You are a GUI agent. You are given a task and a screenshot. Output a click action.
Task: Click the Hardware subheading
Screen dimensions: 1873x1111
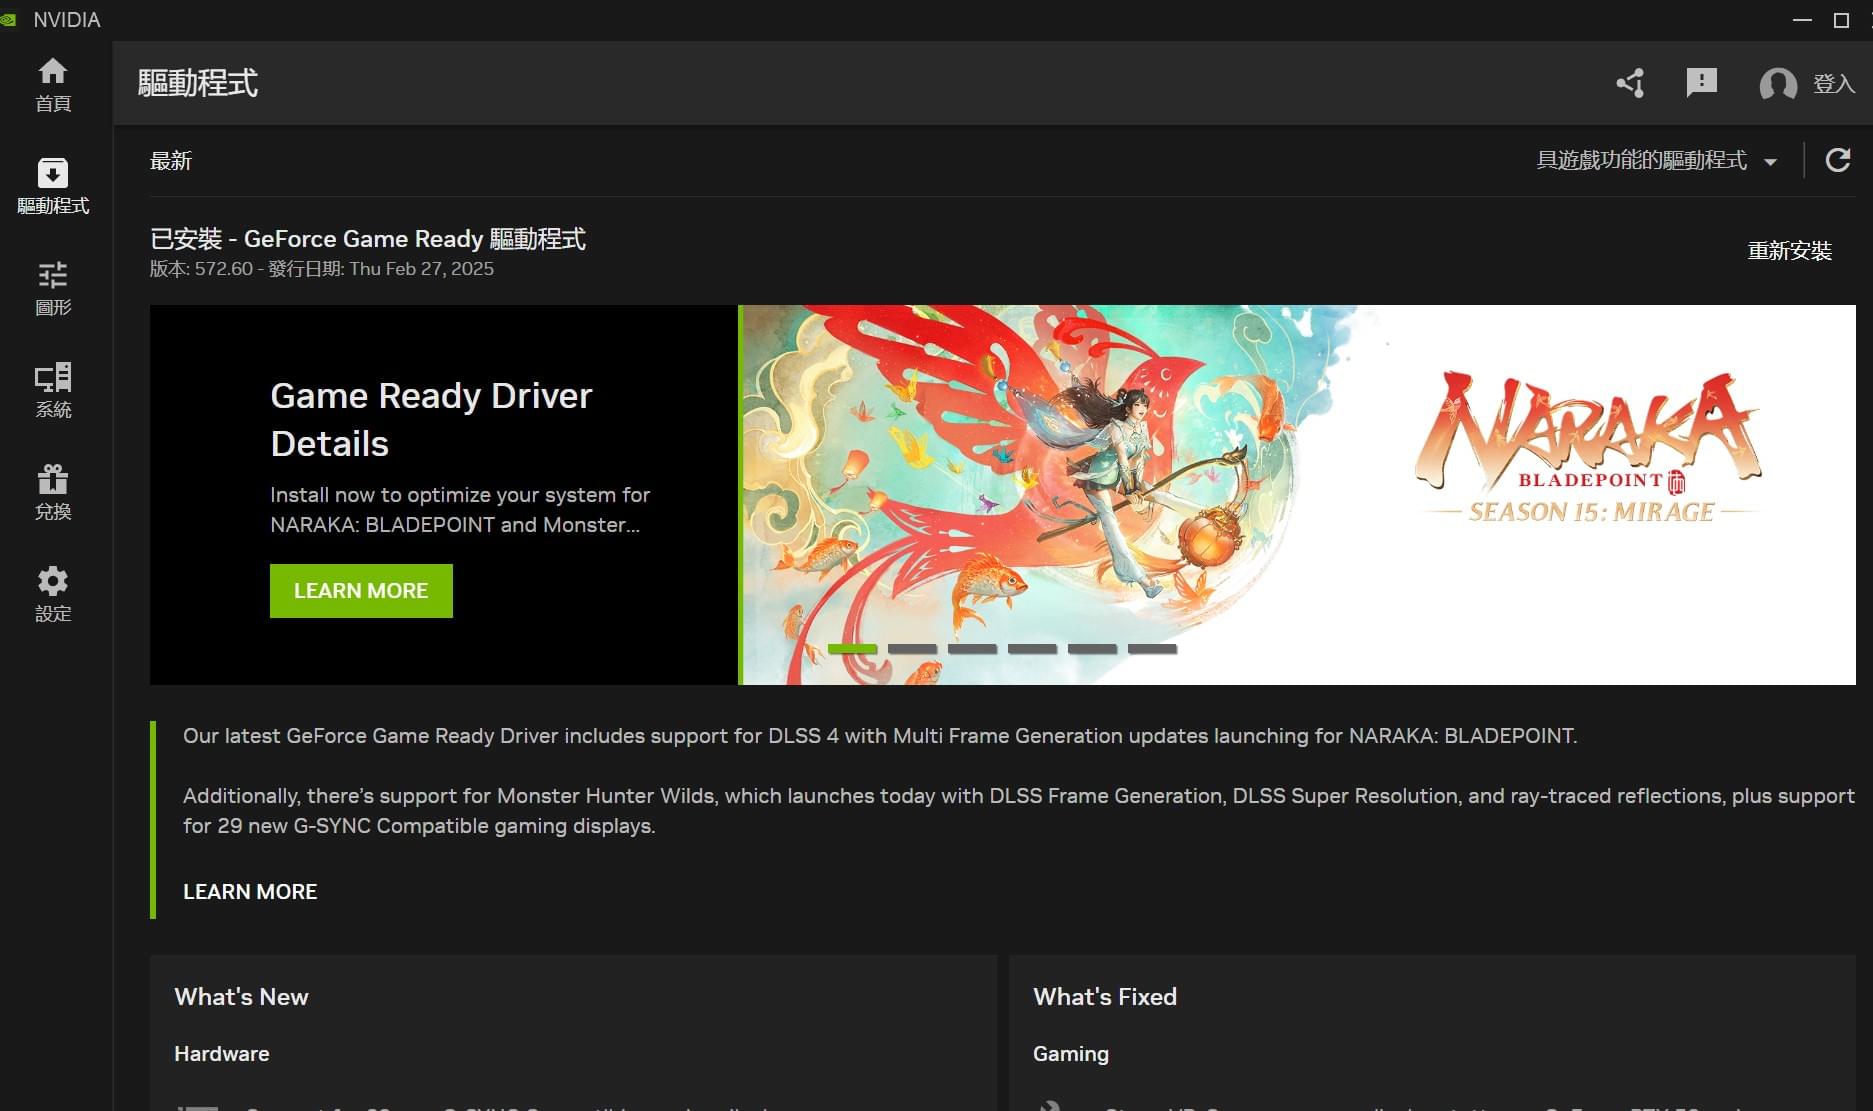tap(222, 1054)
